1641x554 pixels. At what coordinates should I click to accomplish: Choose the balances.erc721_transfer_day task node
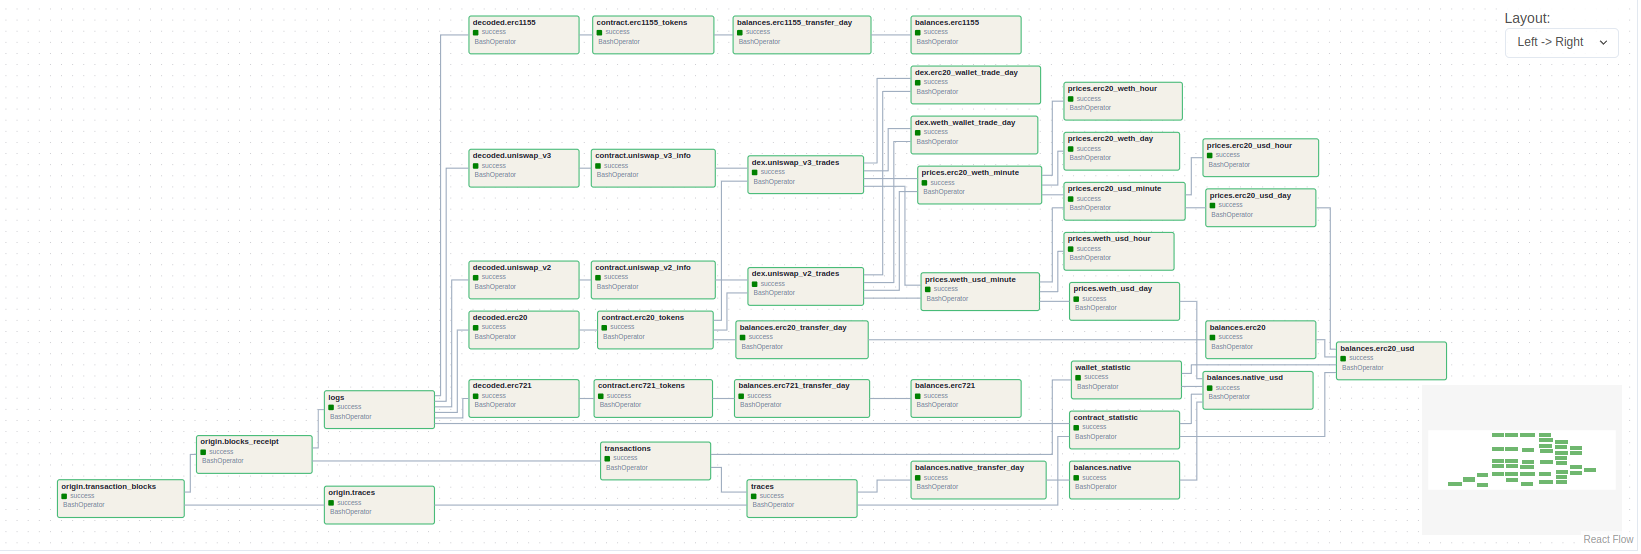click(802, 398)
